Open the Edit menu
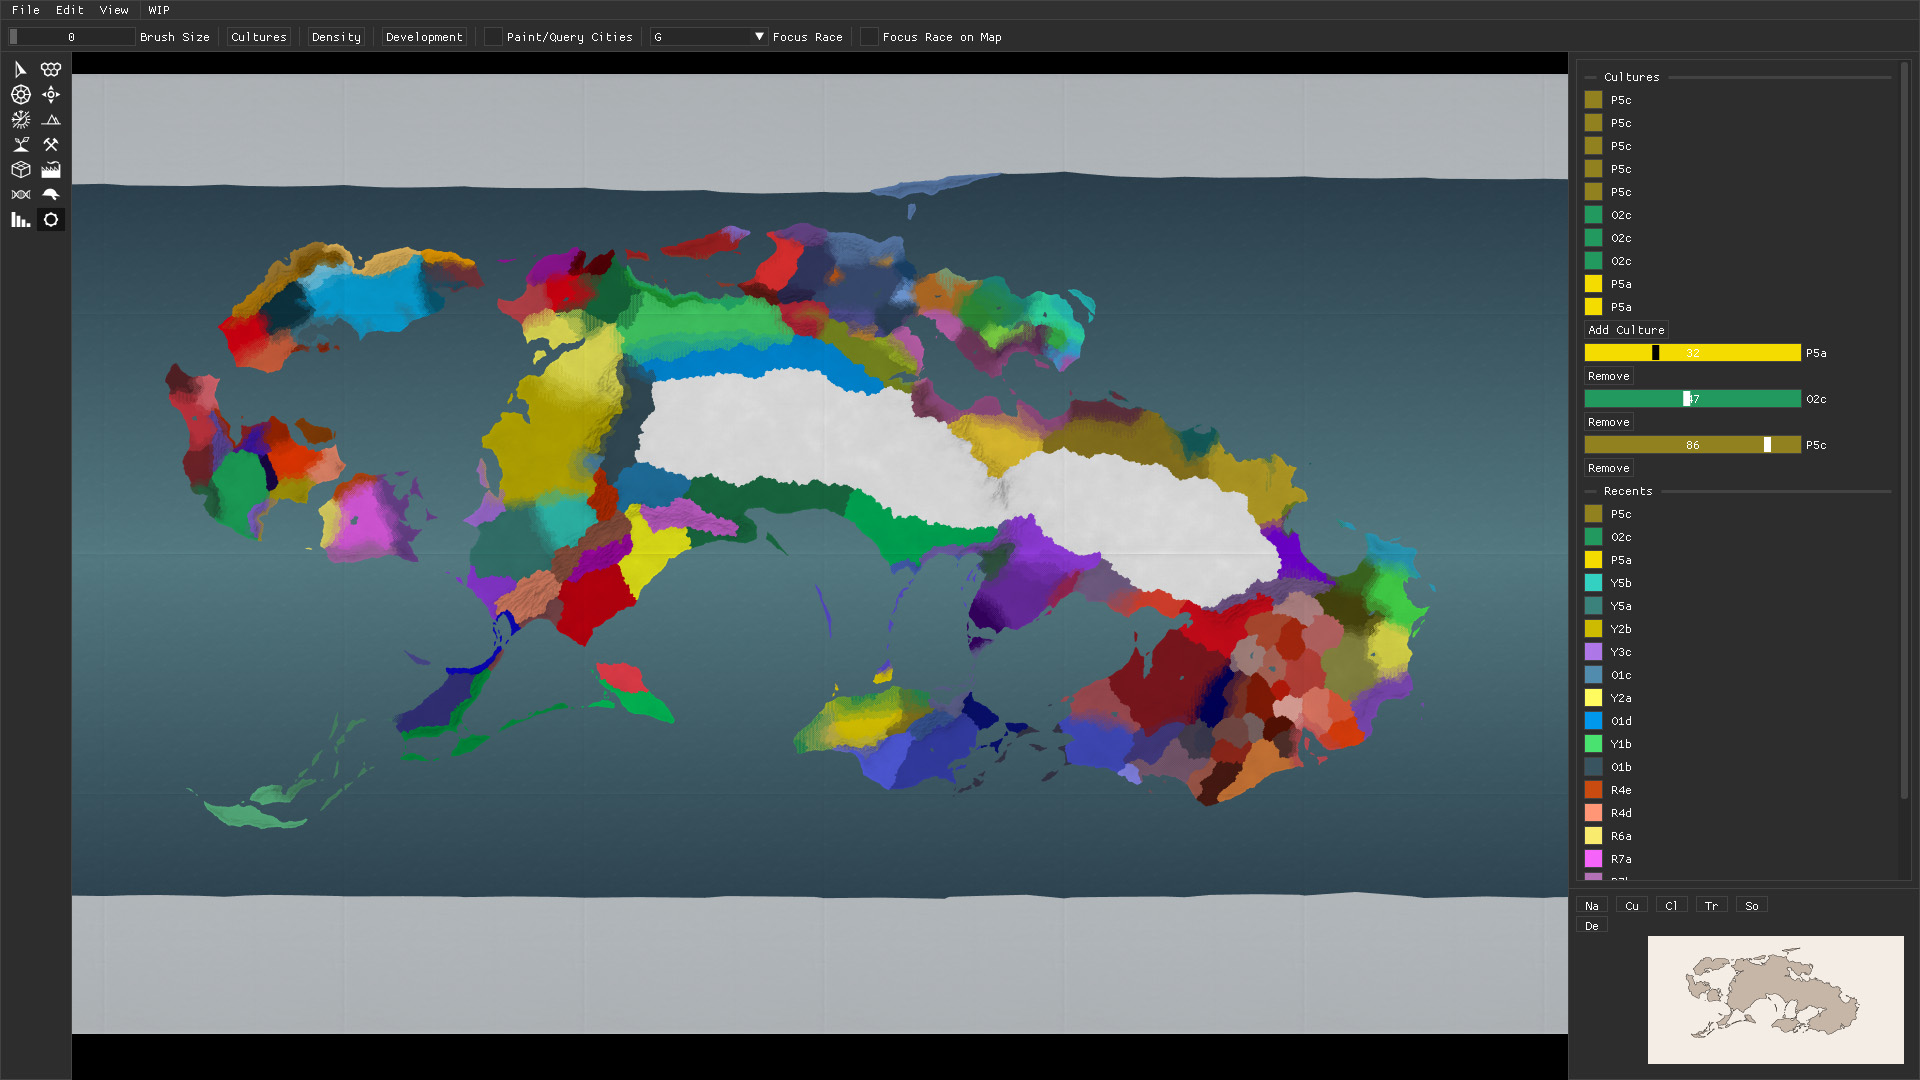Screen dimensions: 1920x1080 click(70, 10)
